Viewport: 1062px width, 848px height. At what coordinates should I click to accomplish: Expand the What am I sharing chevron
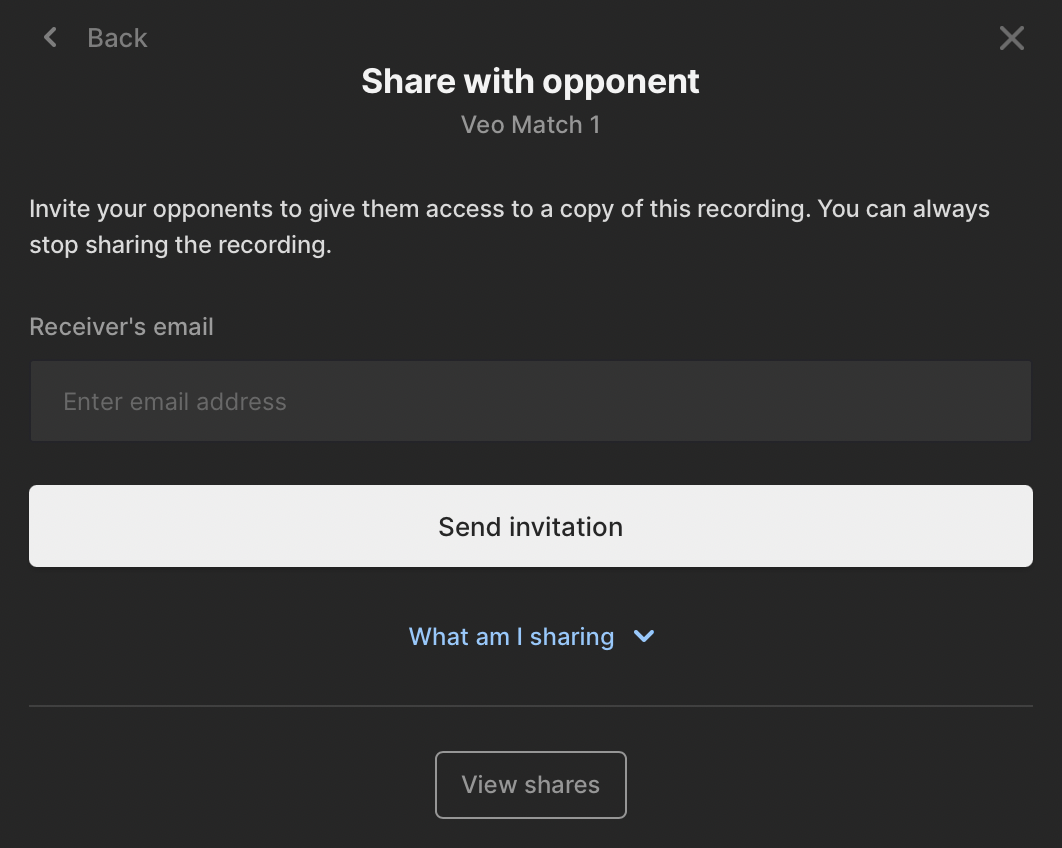coord(643,636)
